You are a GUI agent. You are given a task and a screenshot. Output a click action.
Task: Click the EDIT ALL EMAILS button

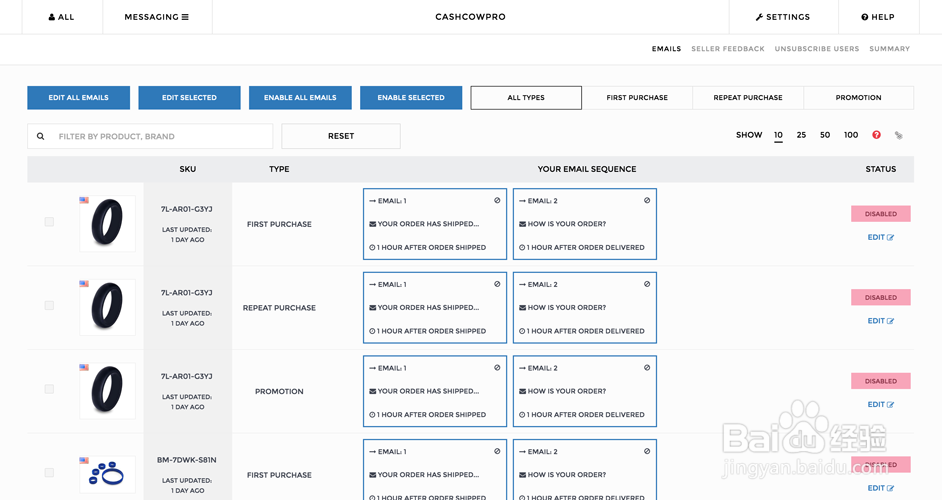tap(79, 97)
